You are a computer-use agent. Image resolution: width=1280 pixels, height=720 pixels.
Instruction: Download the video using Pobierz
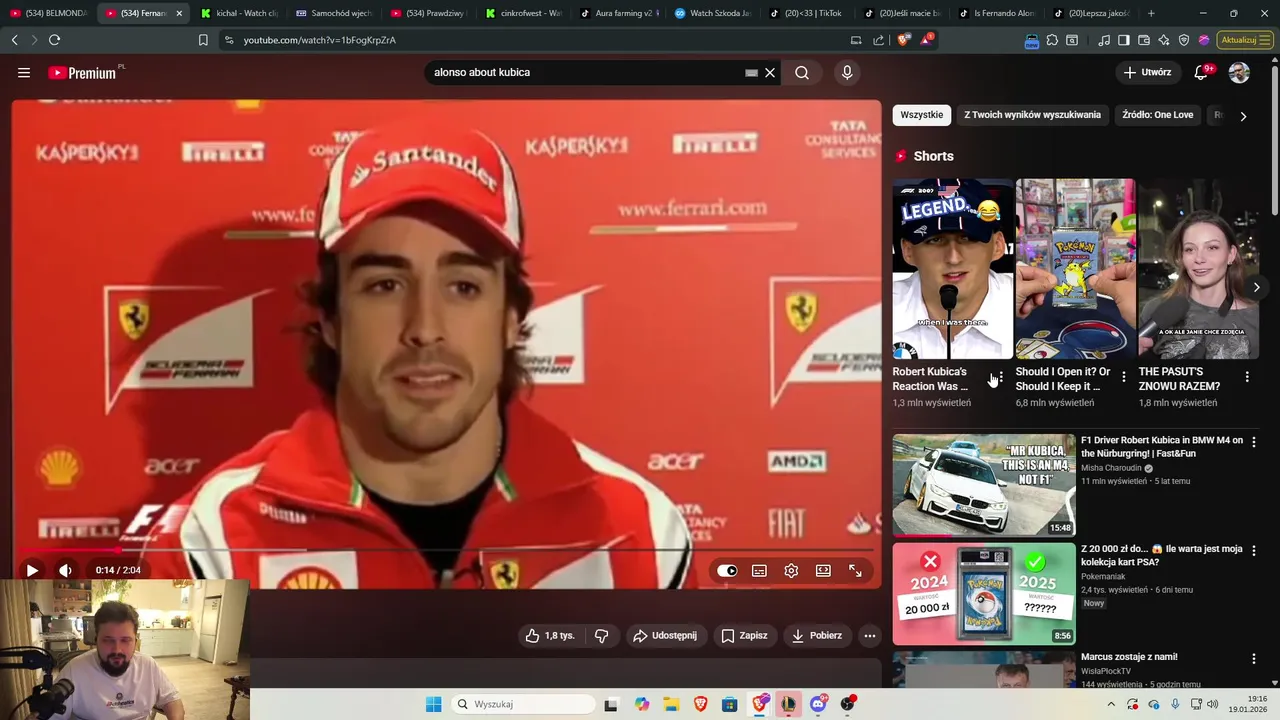coord(816,636)
